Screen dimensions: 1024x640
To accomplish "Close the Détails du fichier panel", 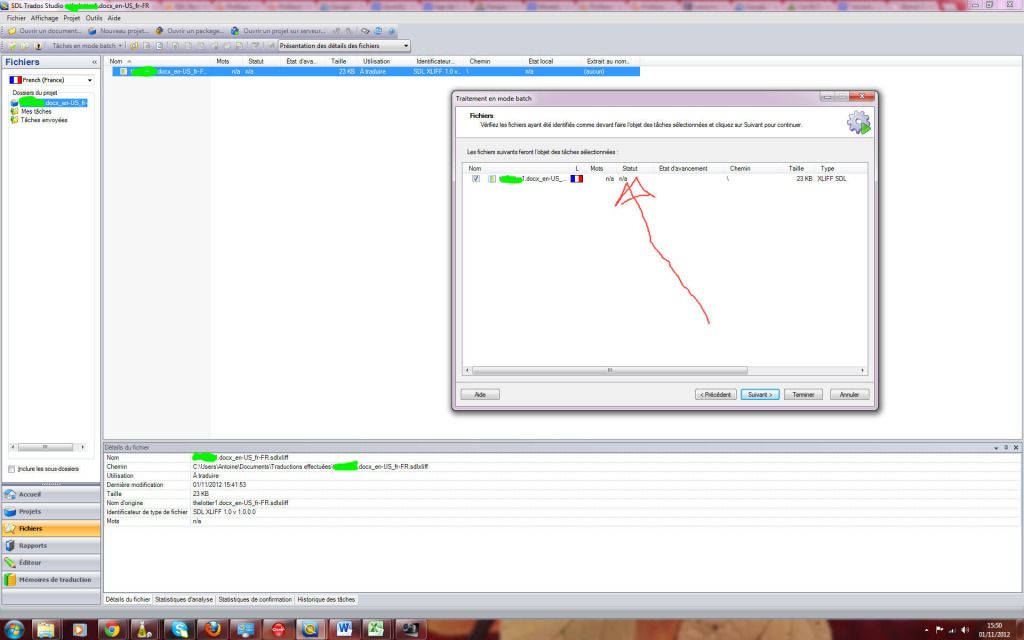I will (x=1016, y=447).
